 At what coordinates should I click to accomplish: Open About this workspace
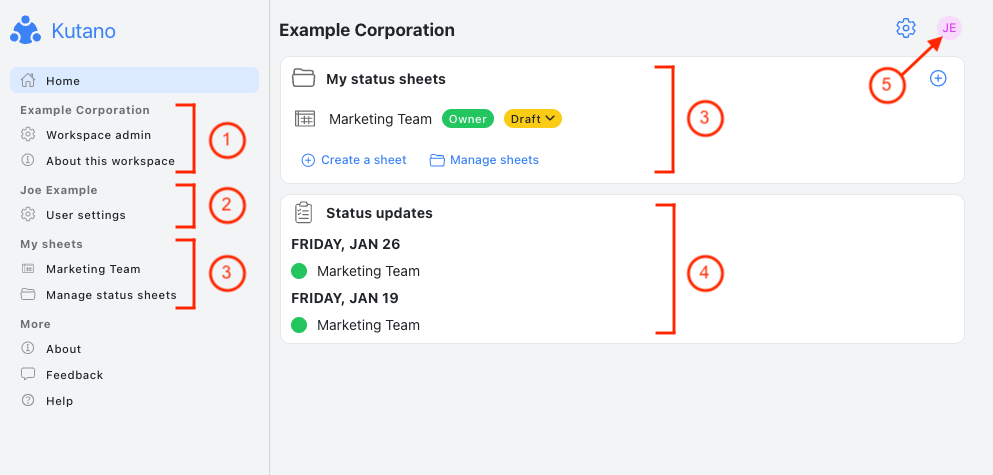pos(110,161)
